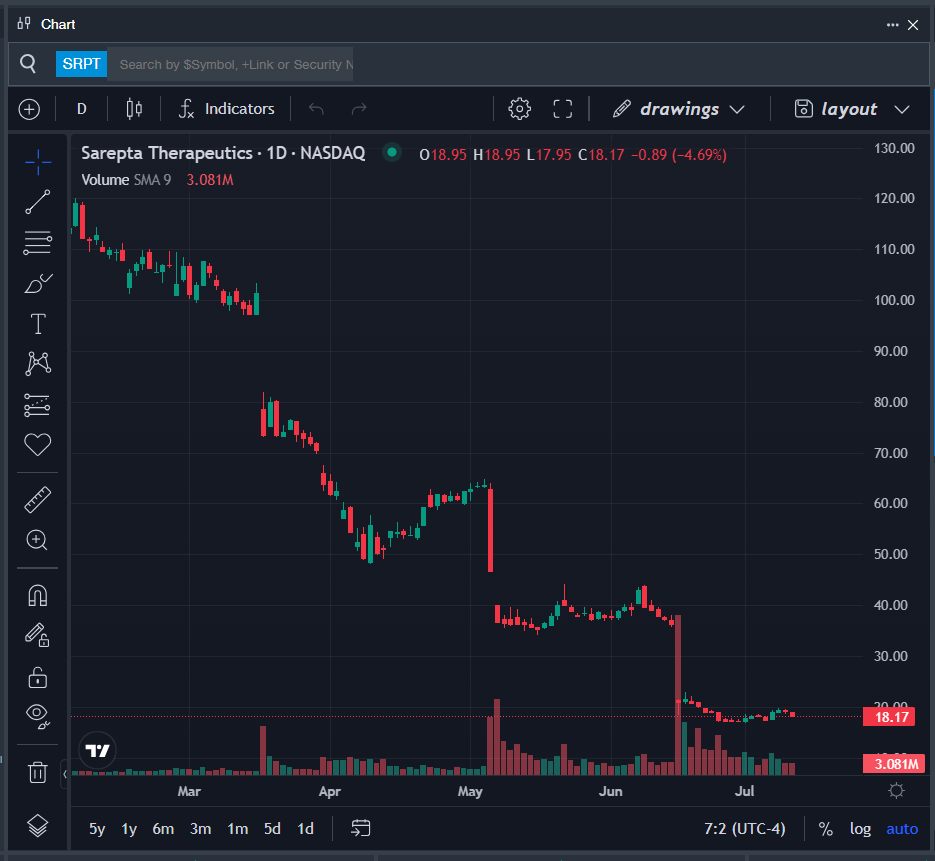Toggle percent scale mode
Image resolution: width=935 pixels, height=861 pixels.
coord(825,829)
